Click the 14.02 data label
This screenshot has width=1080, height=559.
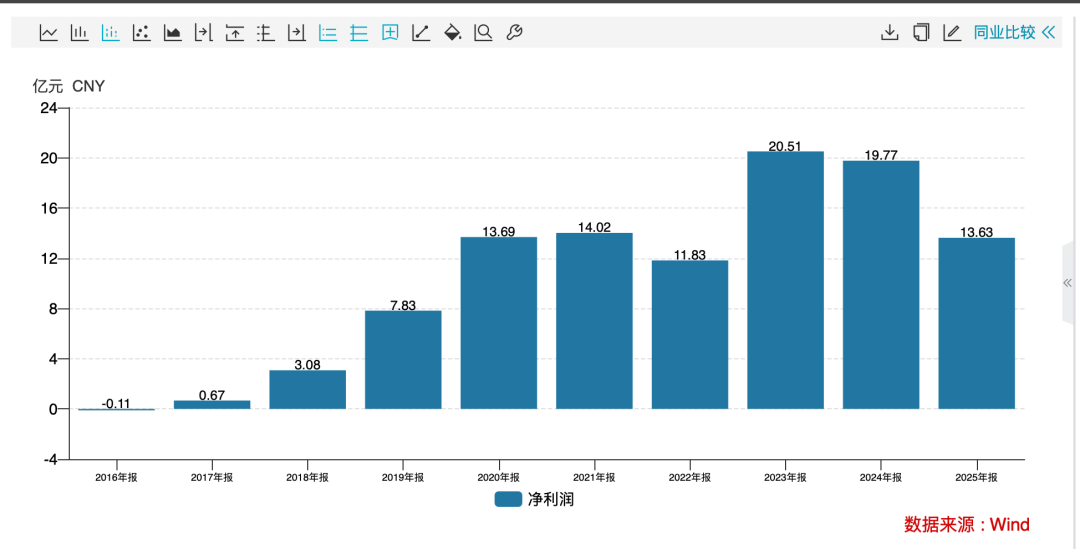[594, 228]
